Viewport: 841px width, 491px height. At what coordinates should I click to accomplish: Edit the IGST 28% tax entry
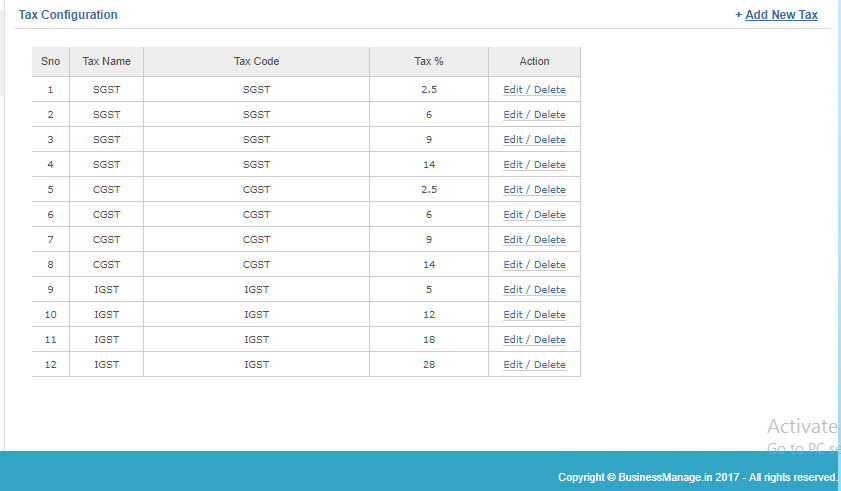513,365
